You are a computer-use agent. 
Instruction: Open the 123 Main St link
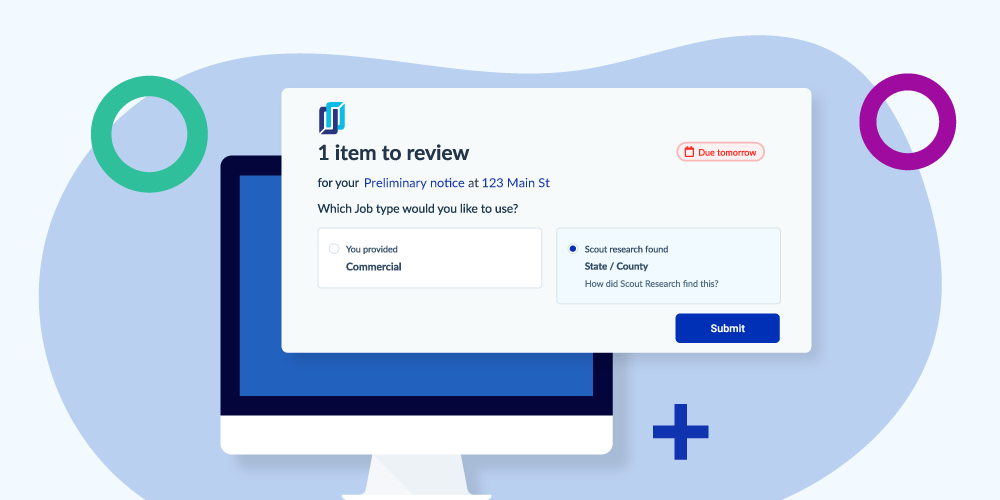[515, 183]
